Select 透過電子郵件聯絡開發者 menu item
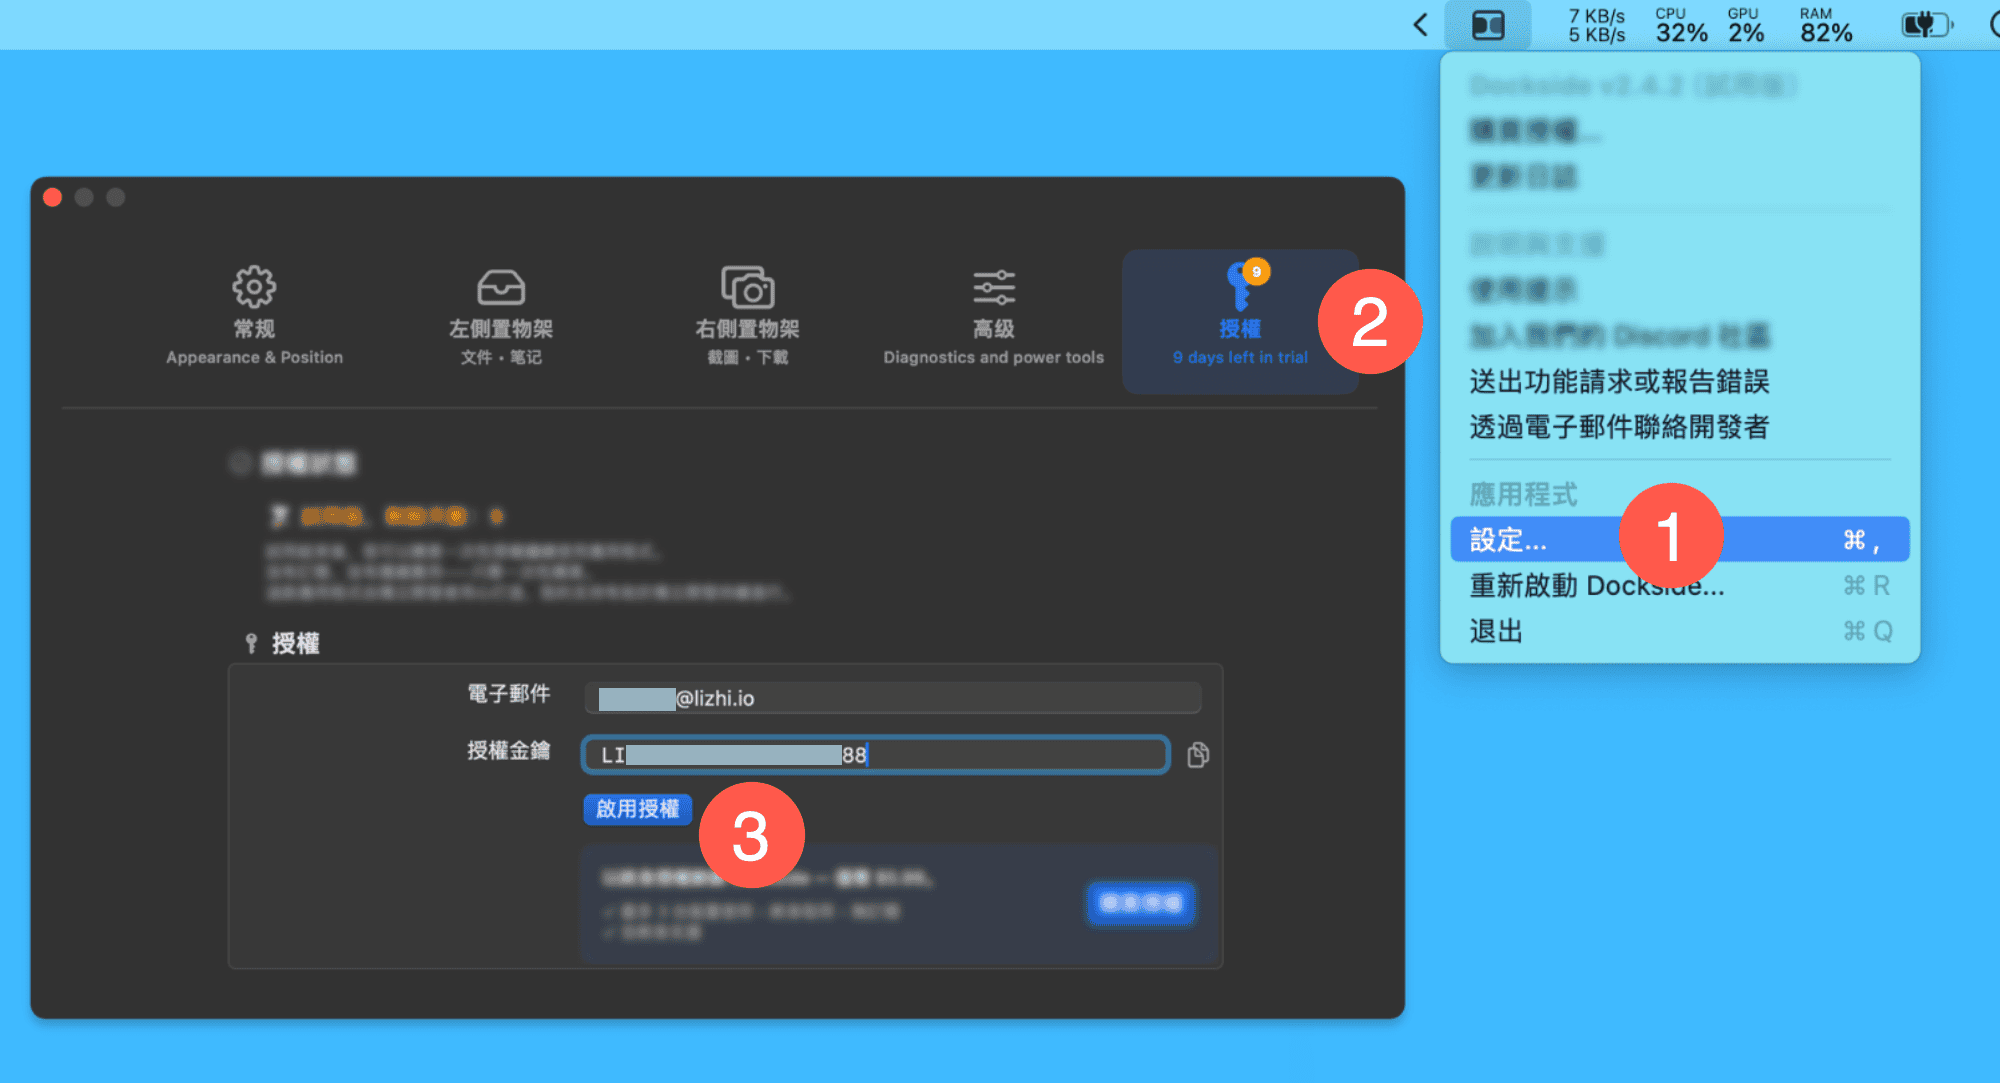 [1619, 427]
